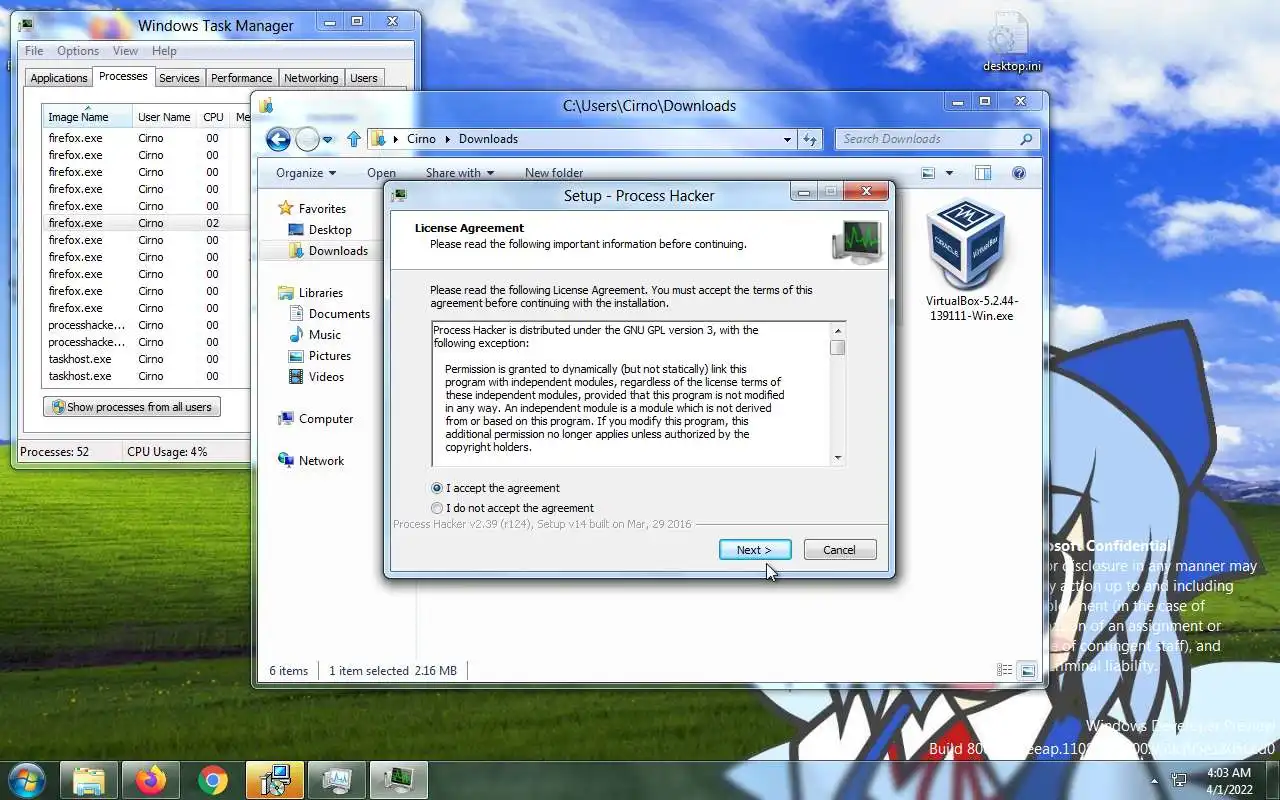Viewport: 1280px width, 800px height.
Task: Switch to Networking tab in Task Manager
Action: (x=311, y=78)
